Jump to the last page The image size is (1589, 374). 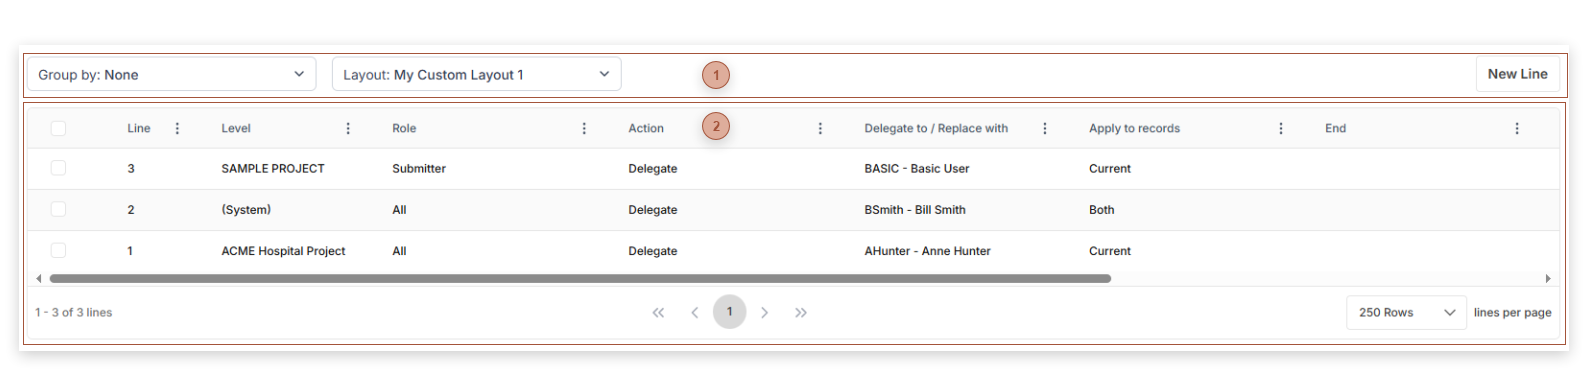801,312
